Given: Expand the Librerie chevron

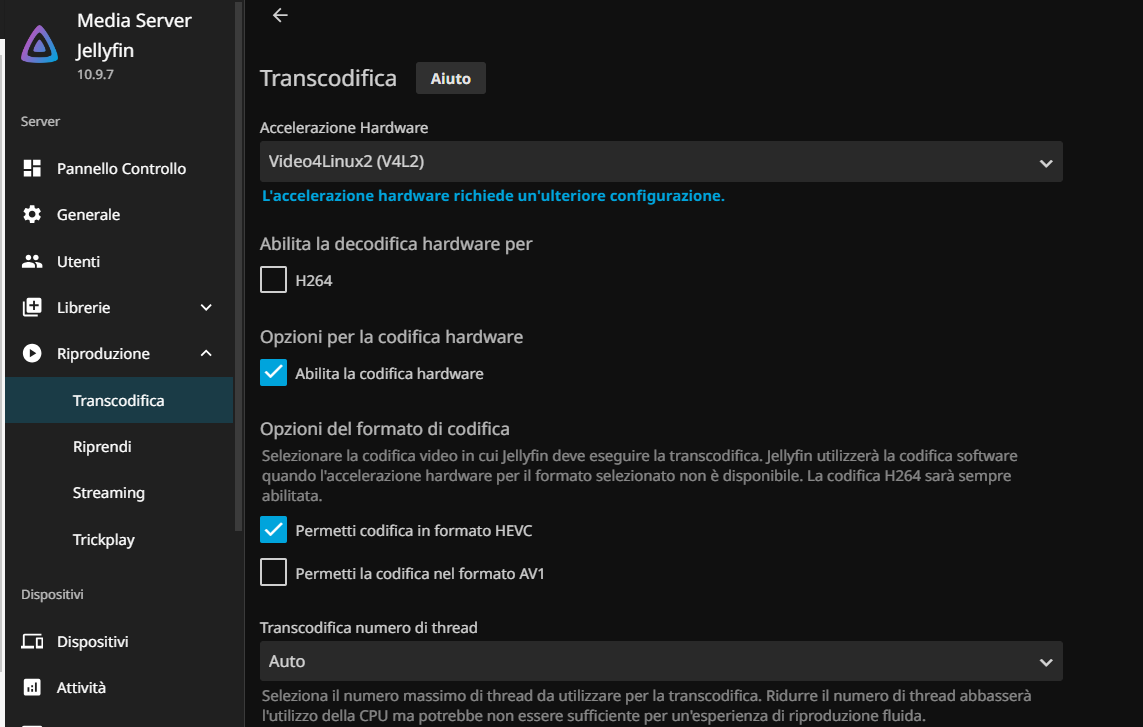Looking at the screenshot, I should tap(206, 307).
